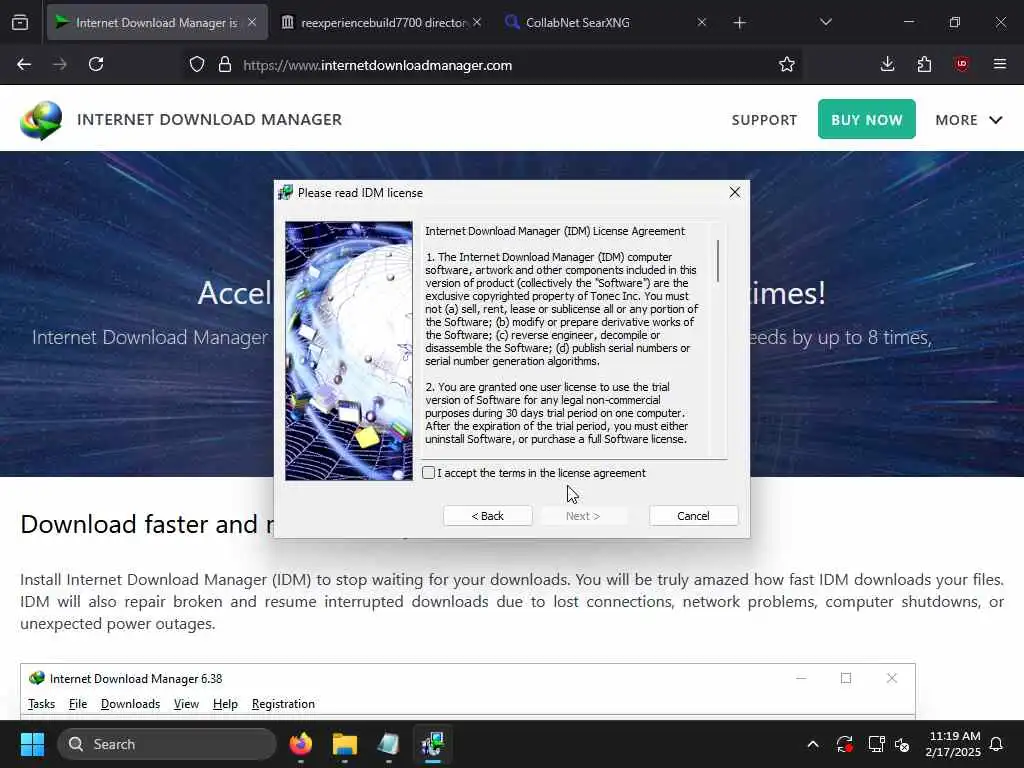The width and height of the screenshot is (1024, 768).
Task: Click the site security padlock icon
Action: [x=225, y=65]
